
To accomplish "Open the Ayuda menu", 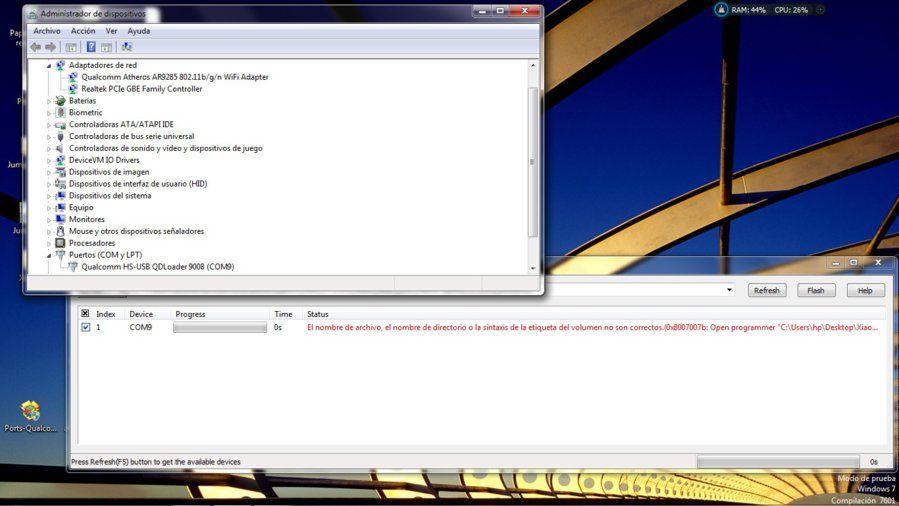I will (139, 31).
